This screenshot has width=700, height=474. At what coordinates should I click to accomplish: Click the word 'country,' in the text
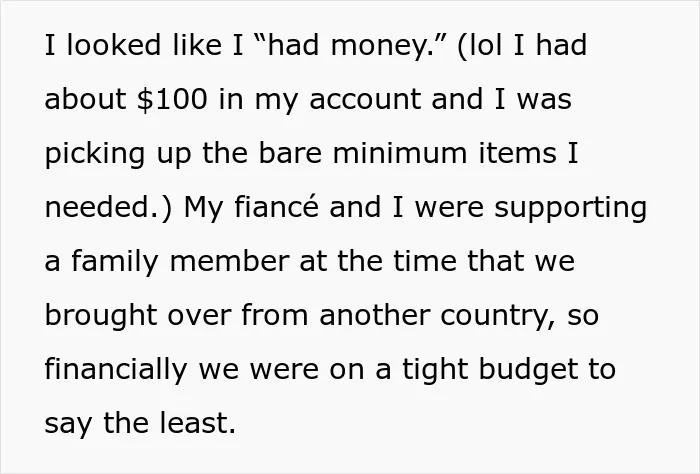click(498, 317)
